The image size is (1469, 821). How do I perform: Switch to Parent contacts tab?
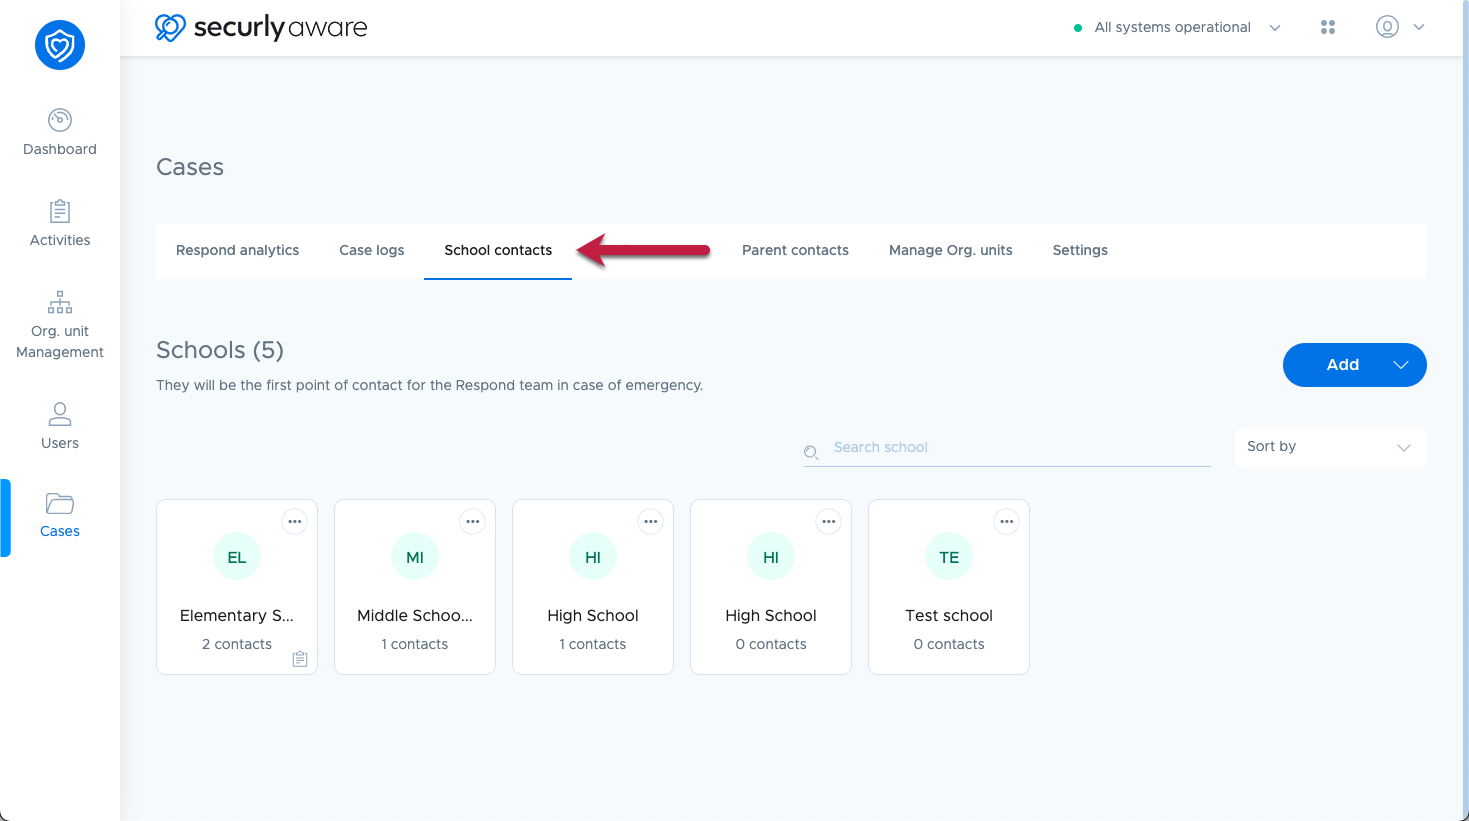(x=795, y=250)
